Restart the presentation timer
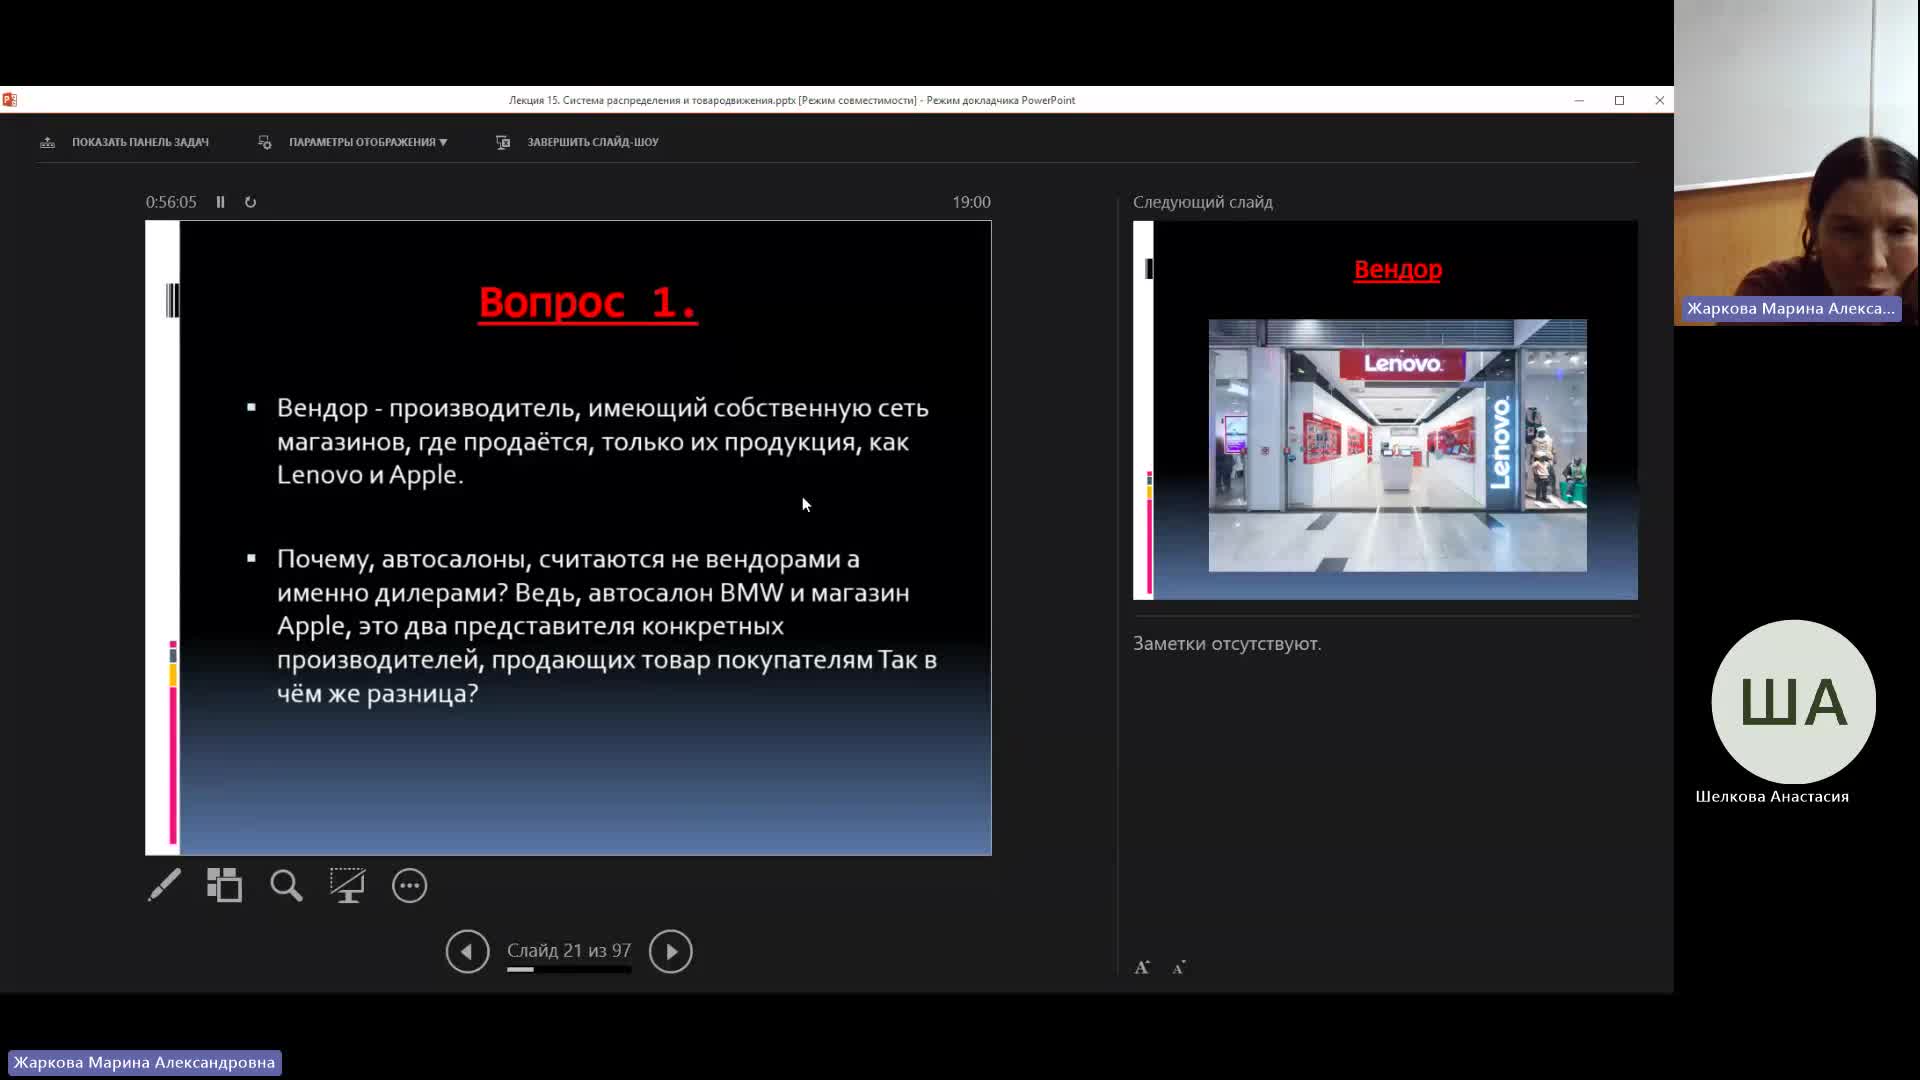 [x=250, y=202]
